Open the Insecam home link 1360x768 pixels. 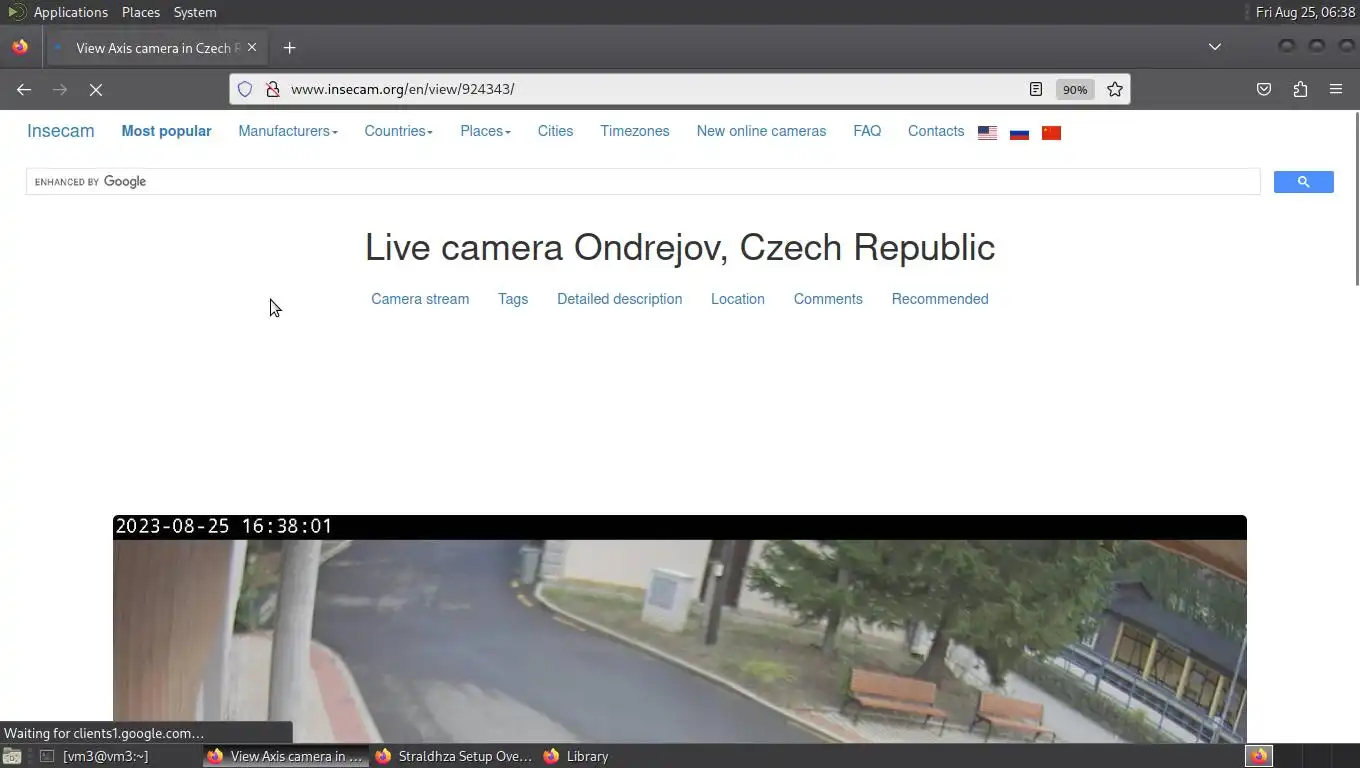pyautogui.click(x=61, y=131)
